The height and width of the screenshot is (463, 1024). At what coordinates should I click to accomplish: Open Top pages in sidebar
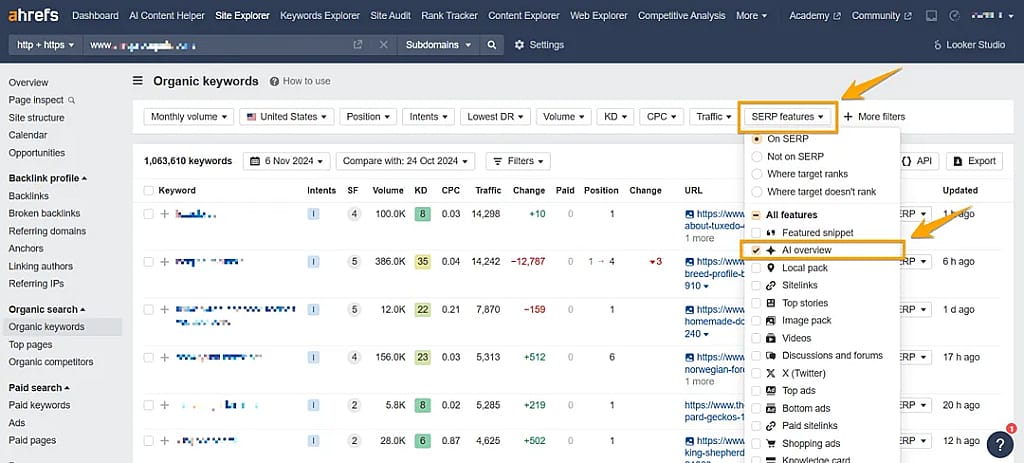31,344
